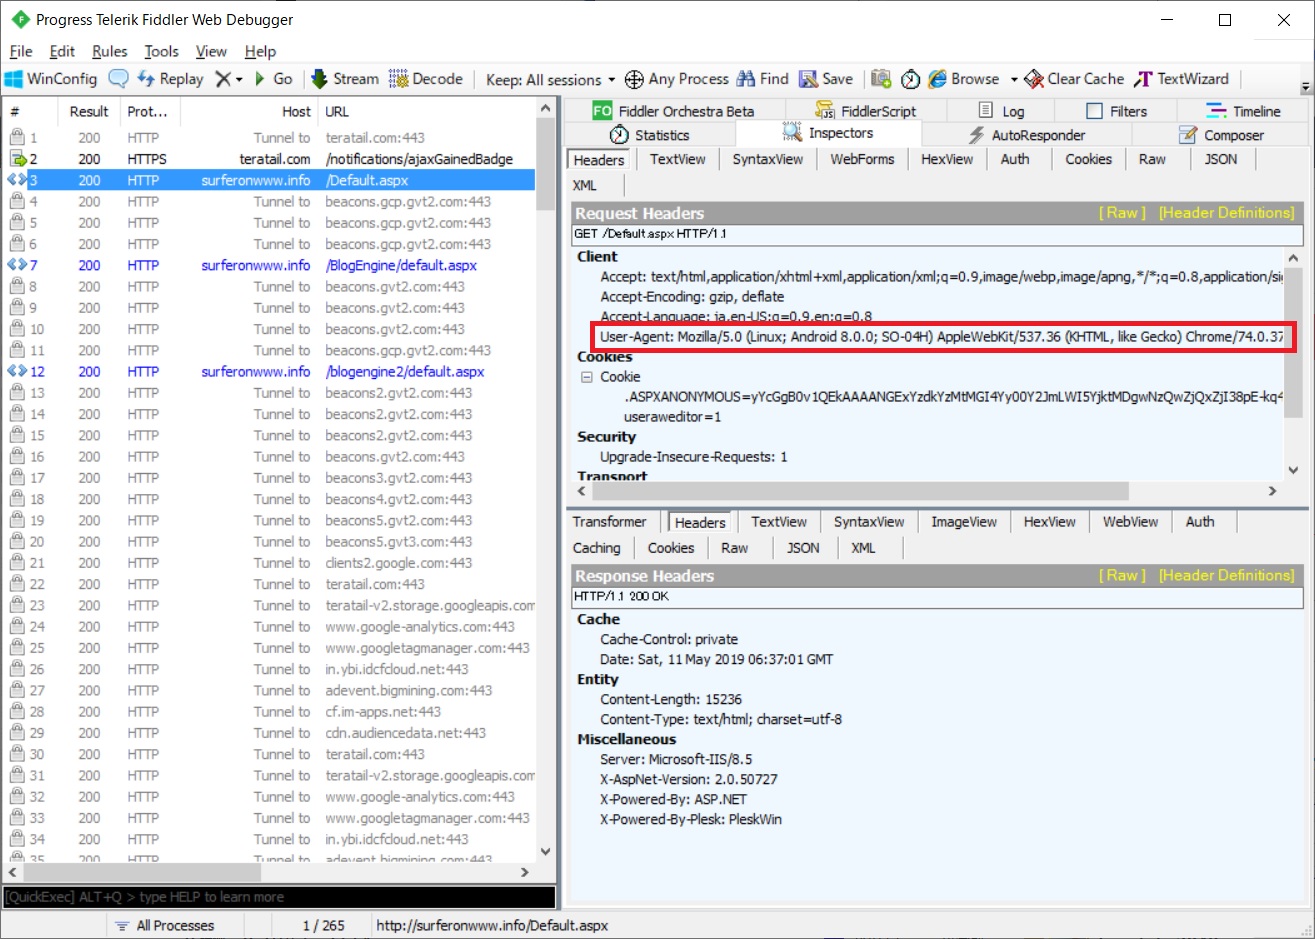This screenshot has width=1315, height=939.
Task: Select the Inspectors tab
Action: click(828, 133)
